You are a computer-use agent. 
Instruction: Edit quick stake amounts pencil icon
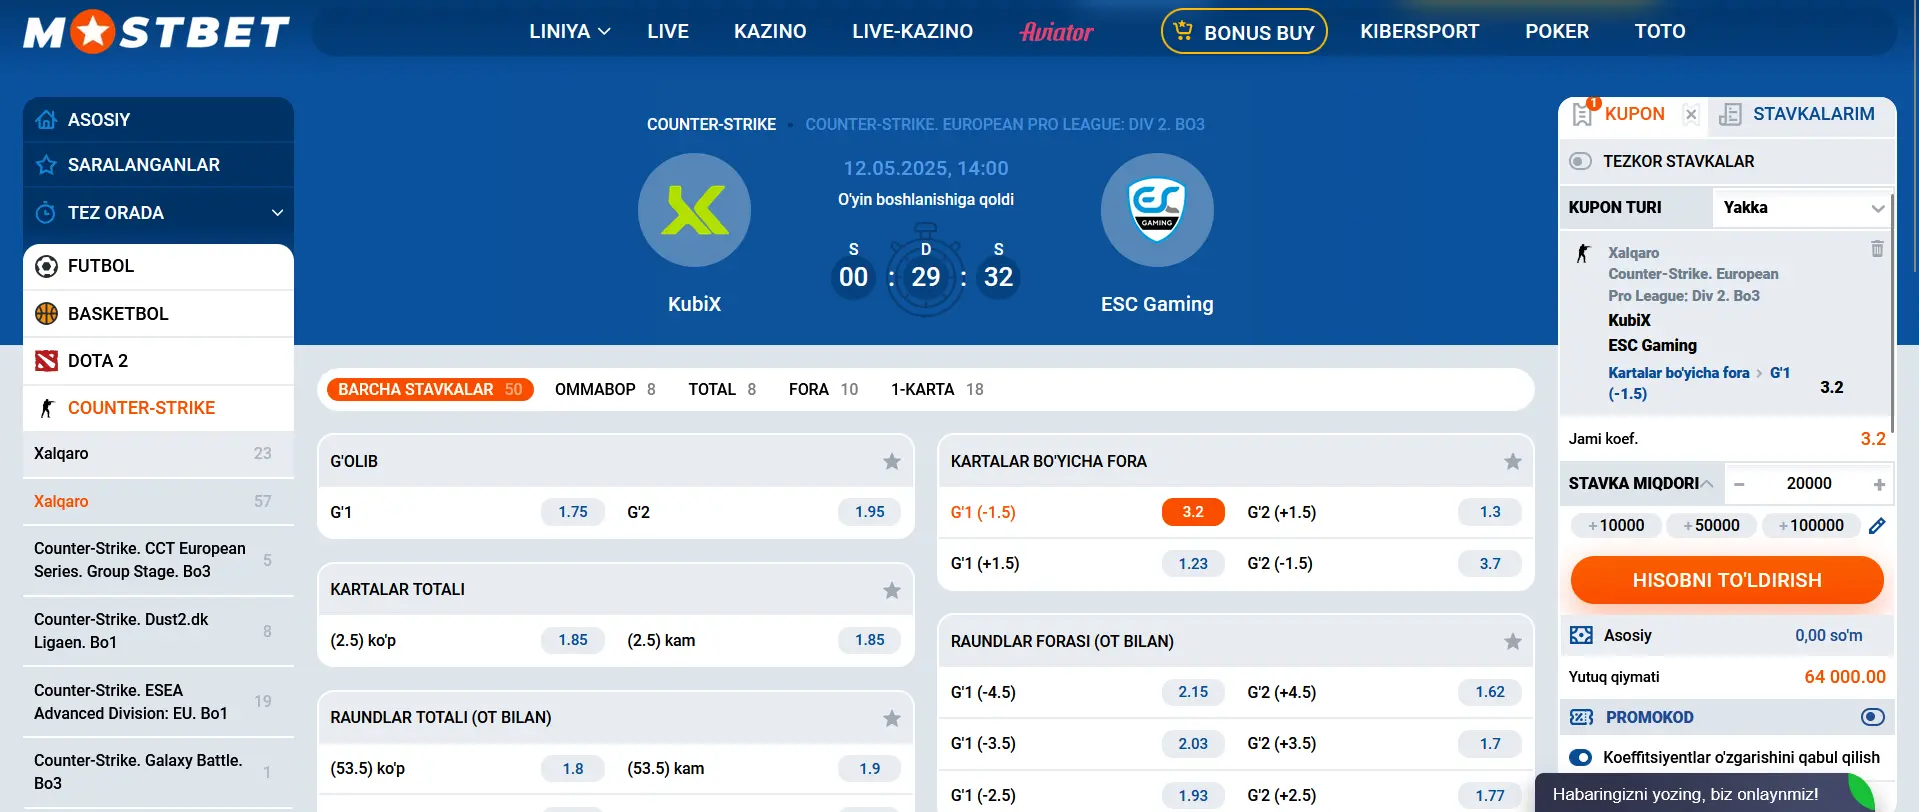(x=1877, y=526)
